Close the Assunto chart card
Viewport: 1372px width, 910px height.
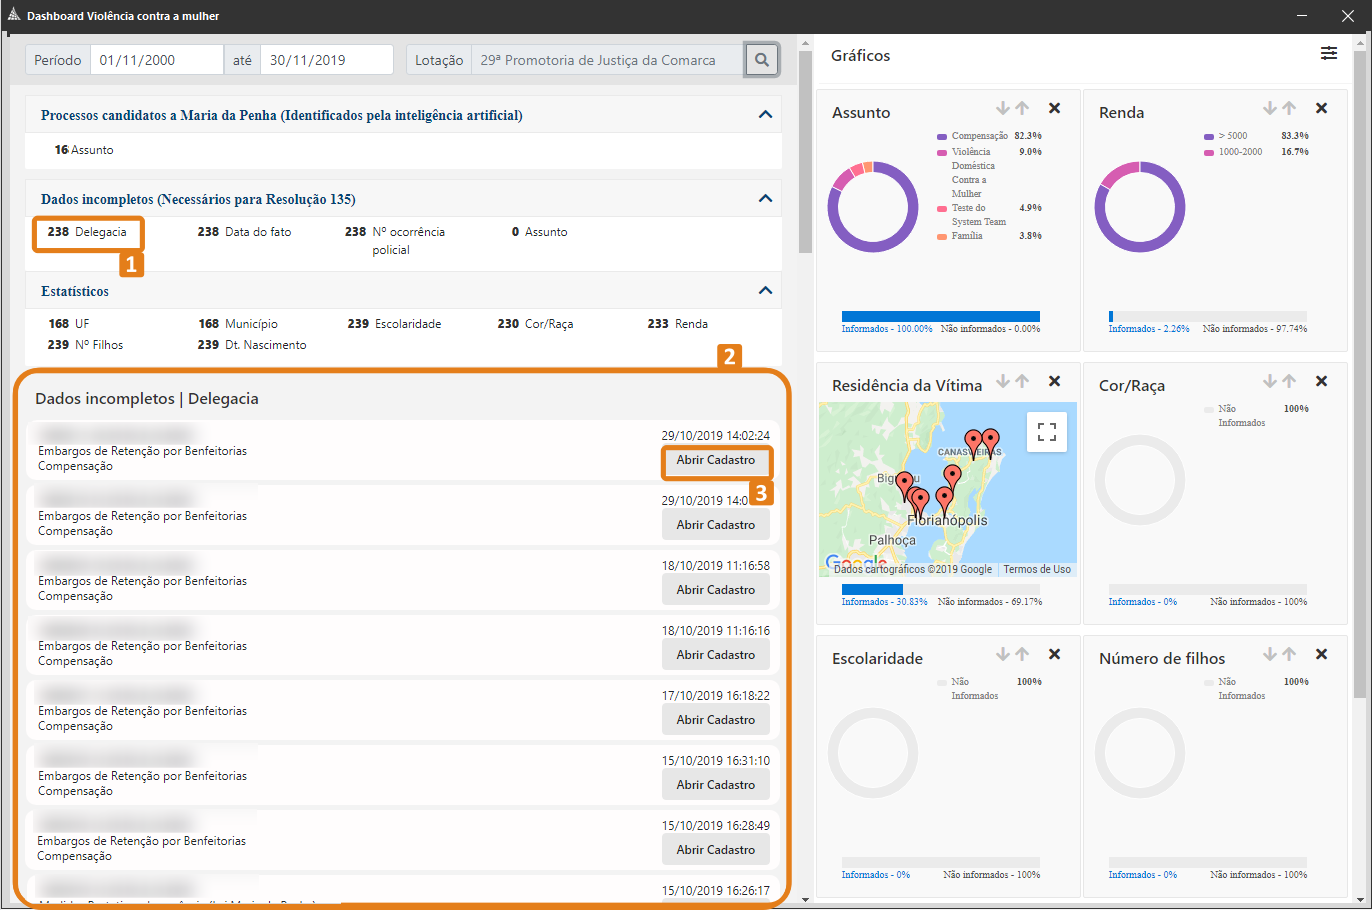point(1054,108)
